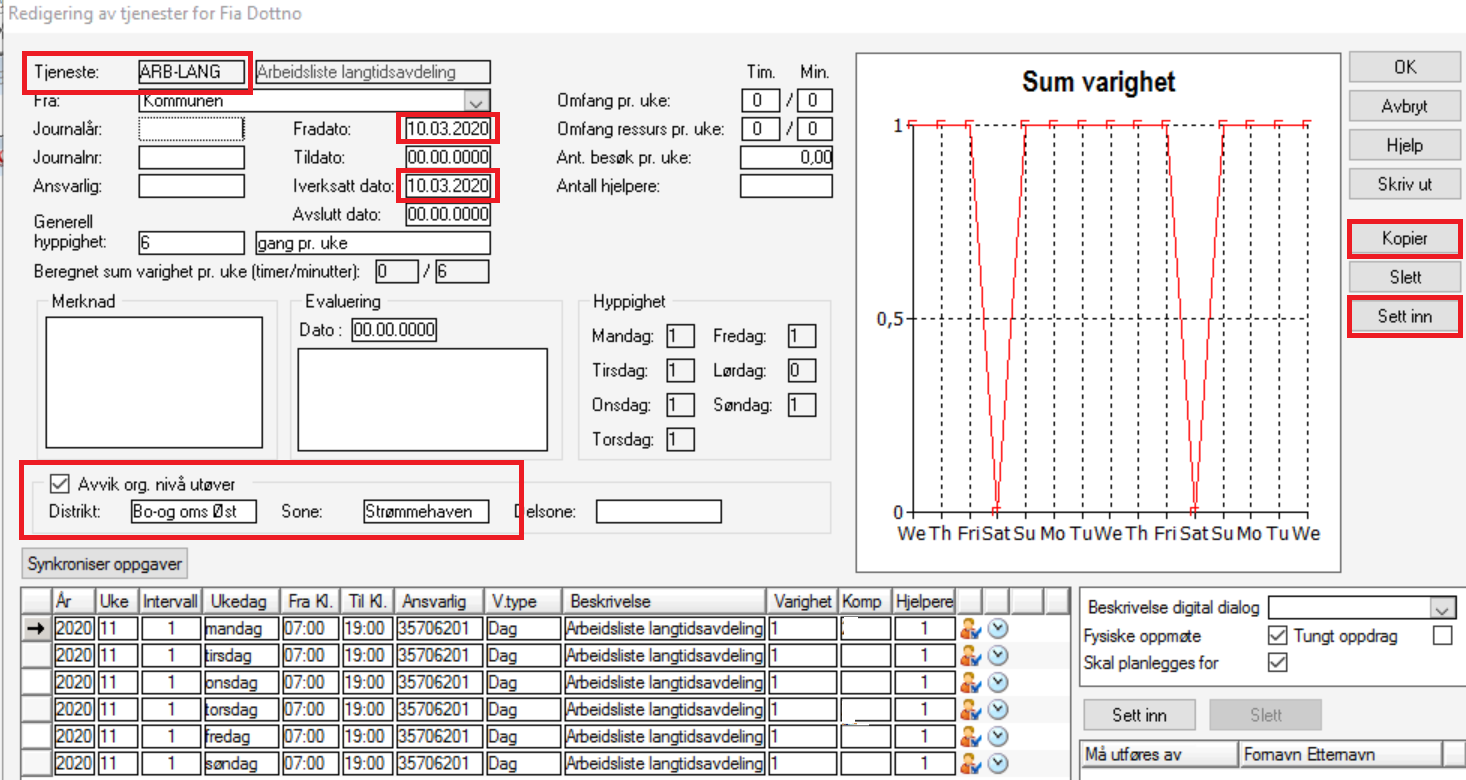Click into the empty Delsone field
The height and width of the screenshot is (780, 1466).
point(658,511)
